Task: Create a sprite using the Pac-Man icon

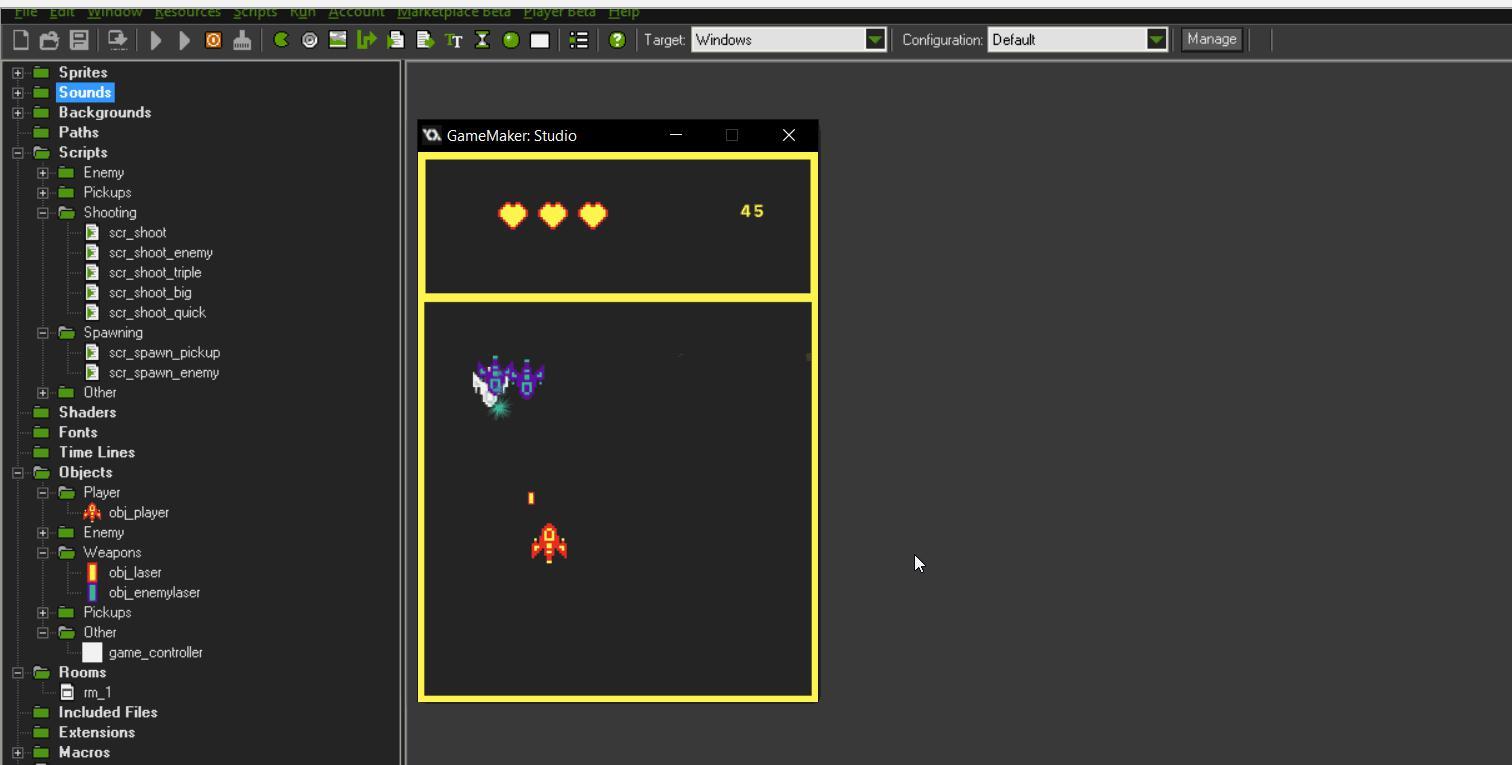Action: pyautogui.click(x=281, y=40)
